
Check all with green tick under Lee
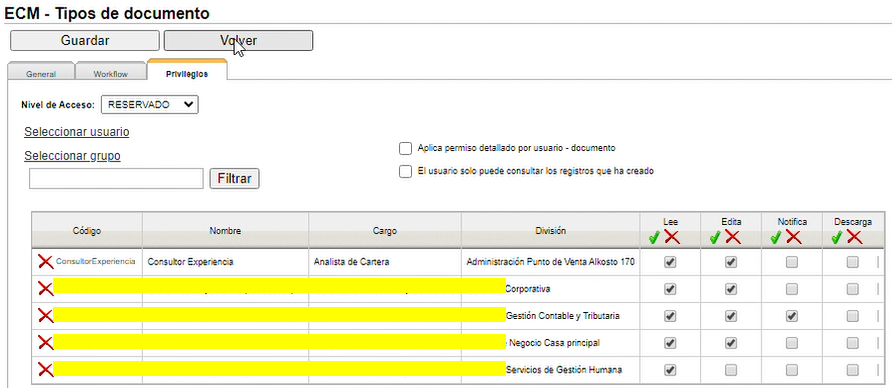(655, 238)
